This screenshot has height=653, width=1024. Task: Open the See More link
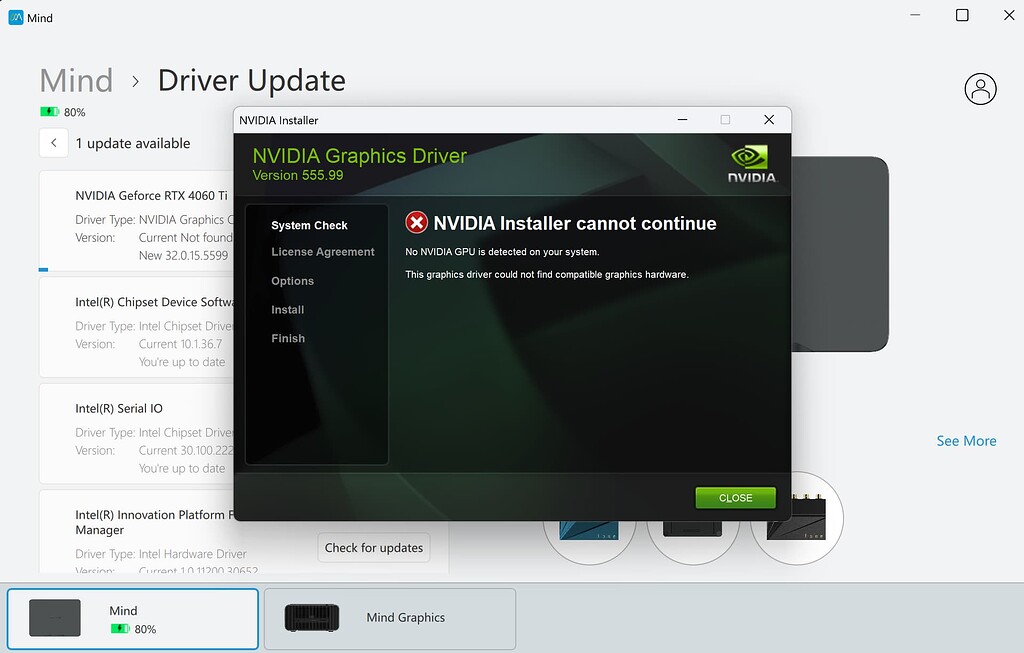pyautogui.click(x=966, y=441)
